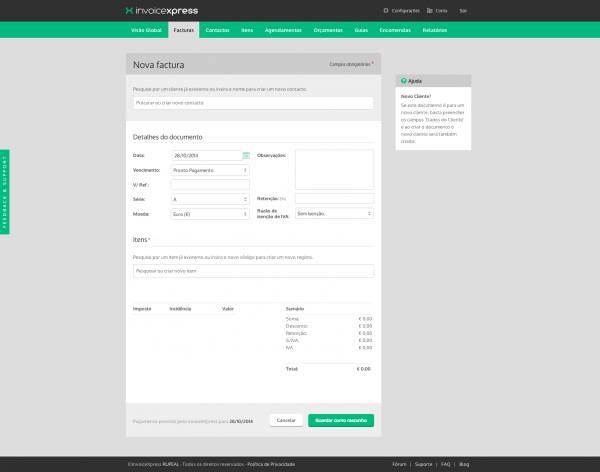Open Configurações link
Image resolution: width=600 pixels, height=472 pixels.
(x=406, y=11)
